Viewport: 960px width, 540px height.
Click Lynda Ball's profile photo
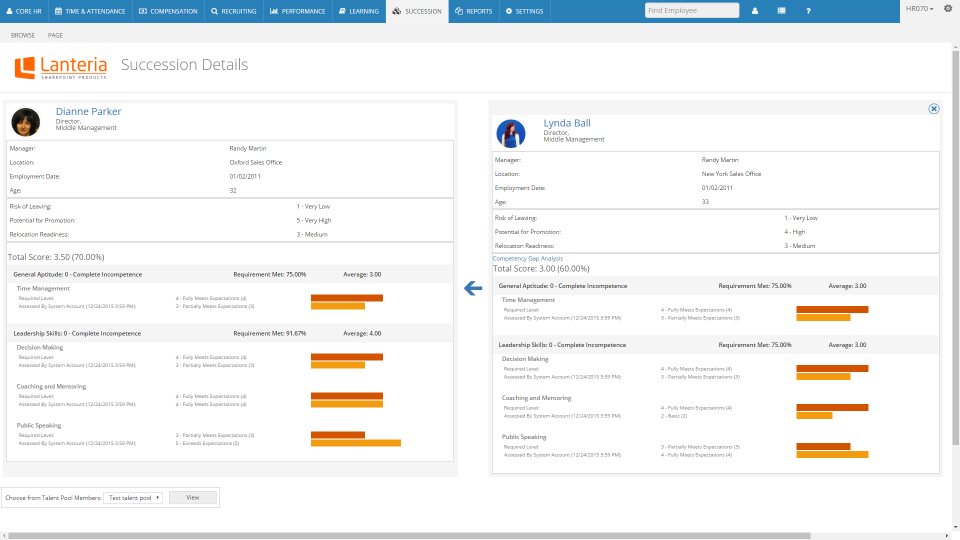tap(512, 133)
